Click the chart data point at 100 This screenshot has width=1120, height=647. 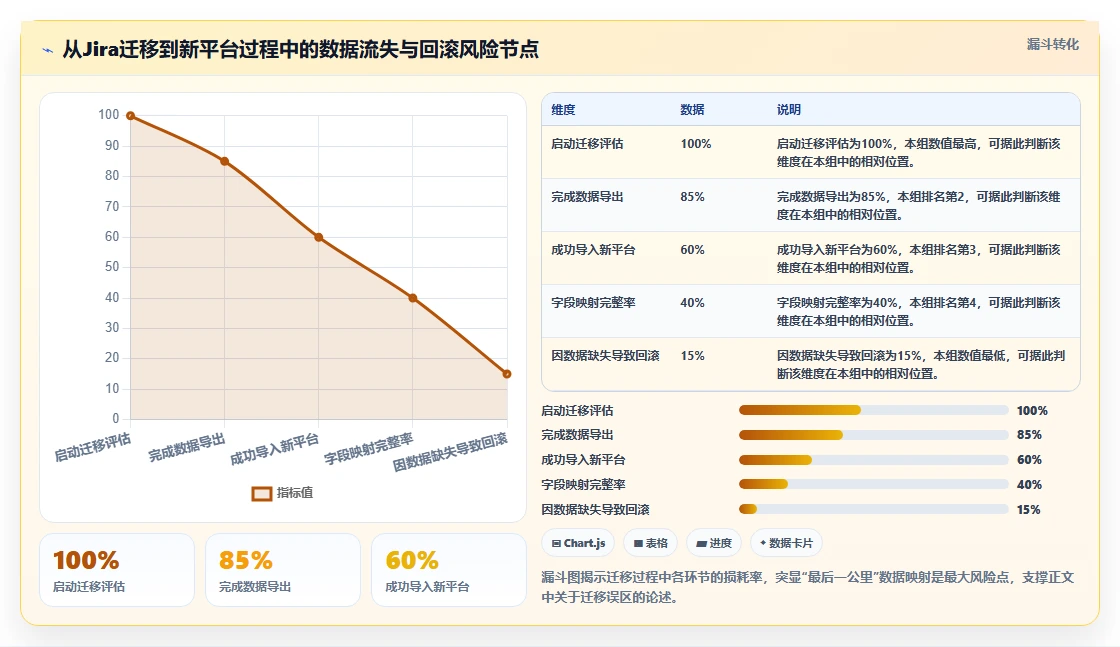(130, 116)
